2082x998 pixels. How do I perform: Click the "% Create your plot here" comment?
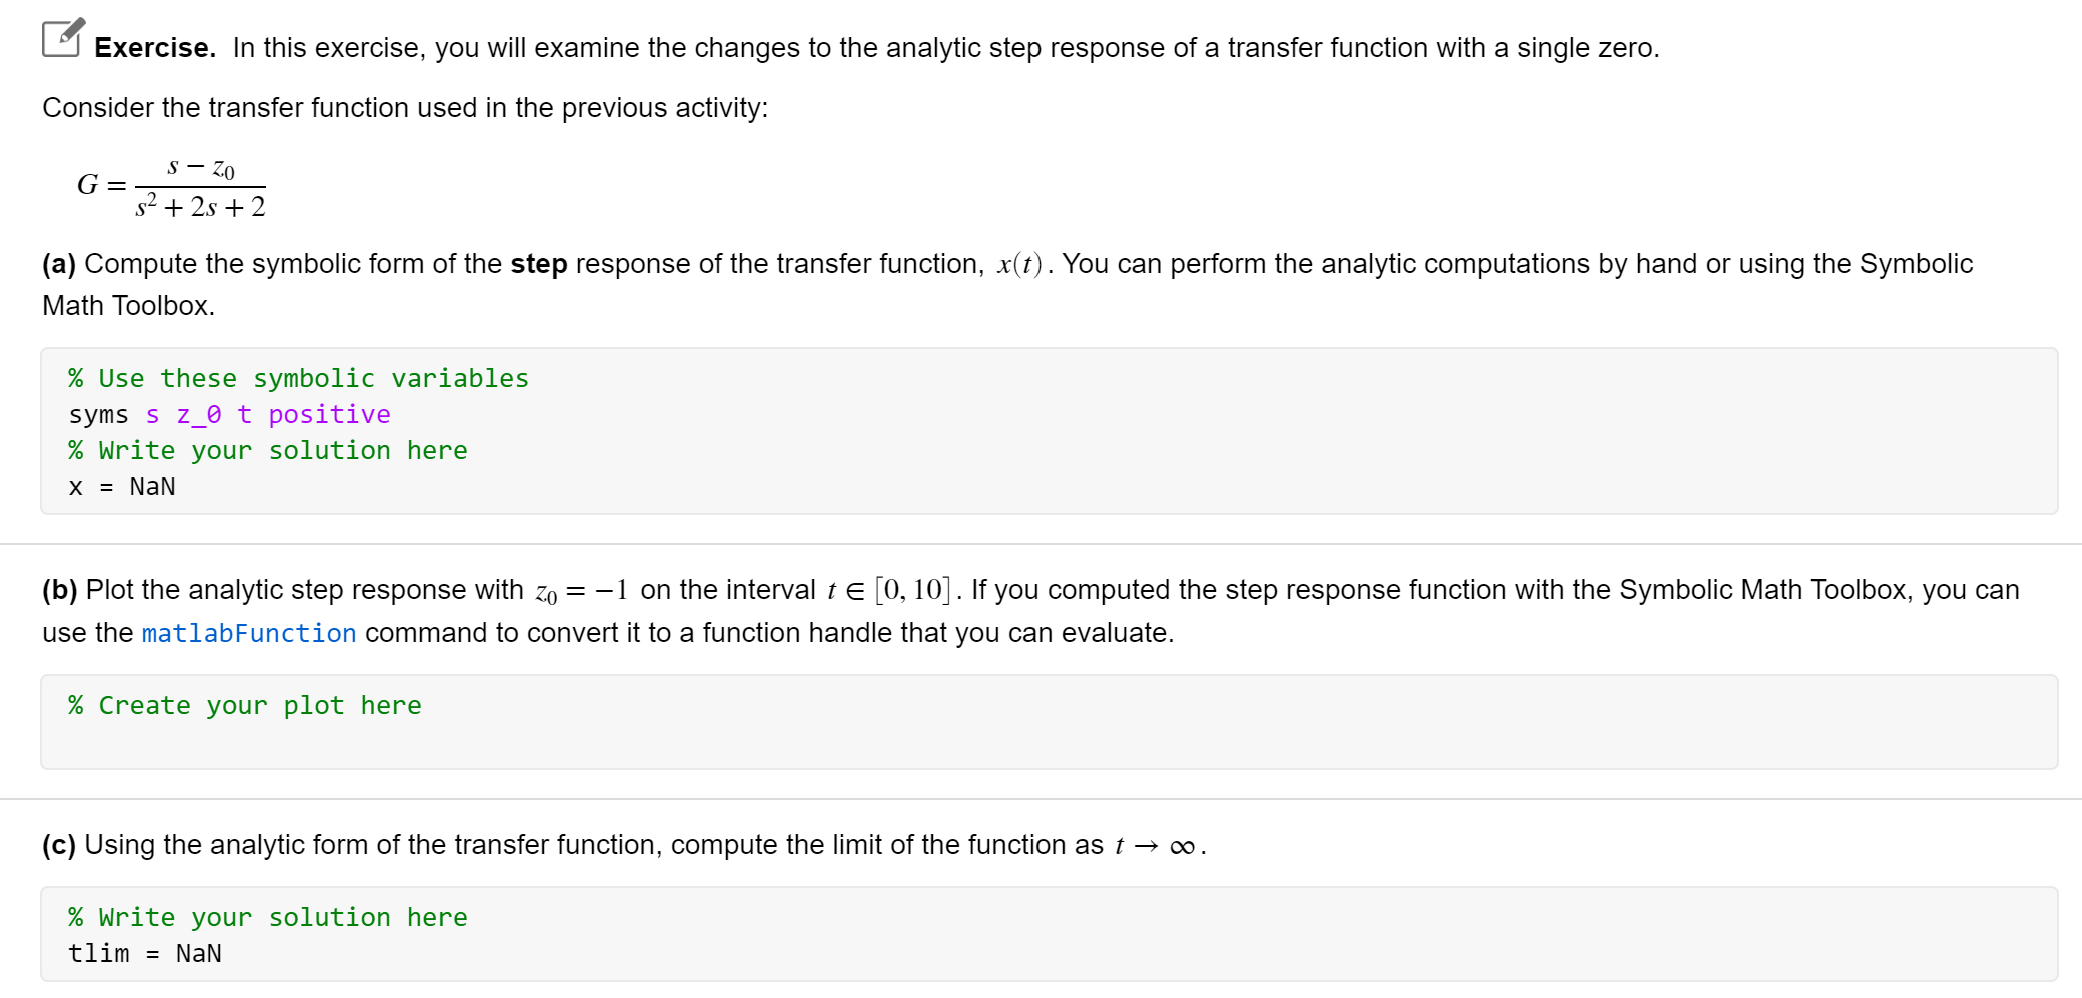click(245, 706)
